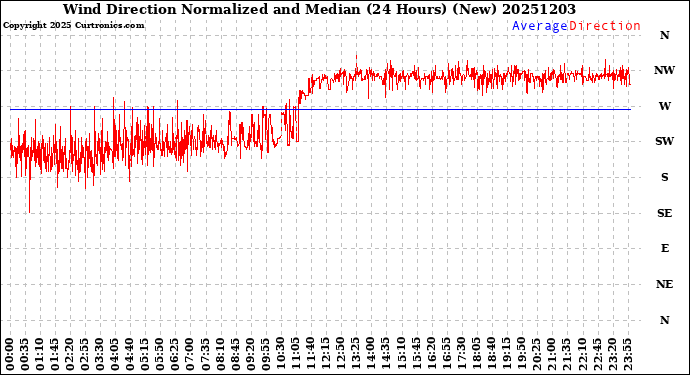This screenshot has width=690, height=375.
Task: Click the 15:10 time label
Action: (x=401, y=354)
